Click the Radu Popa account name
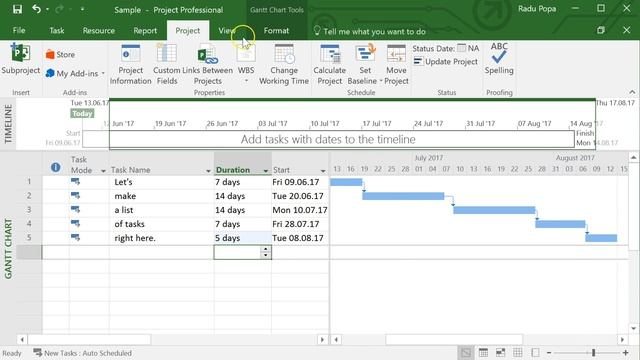The image size is (640, 360). point(537,9)
